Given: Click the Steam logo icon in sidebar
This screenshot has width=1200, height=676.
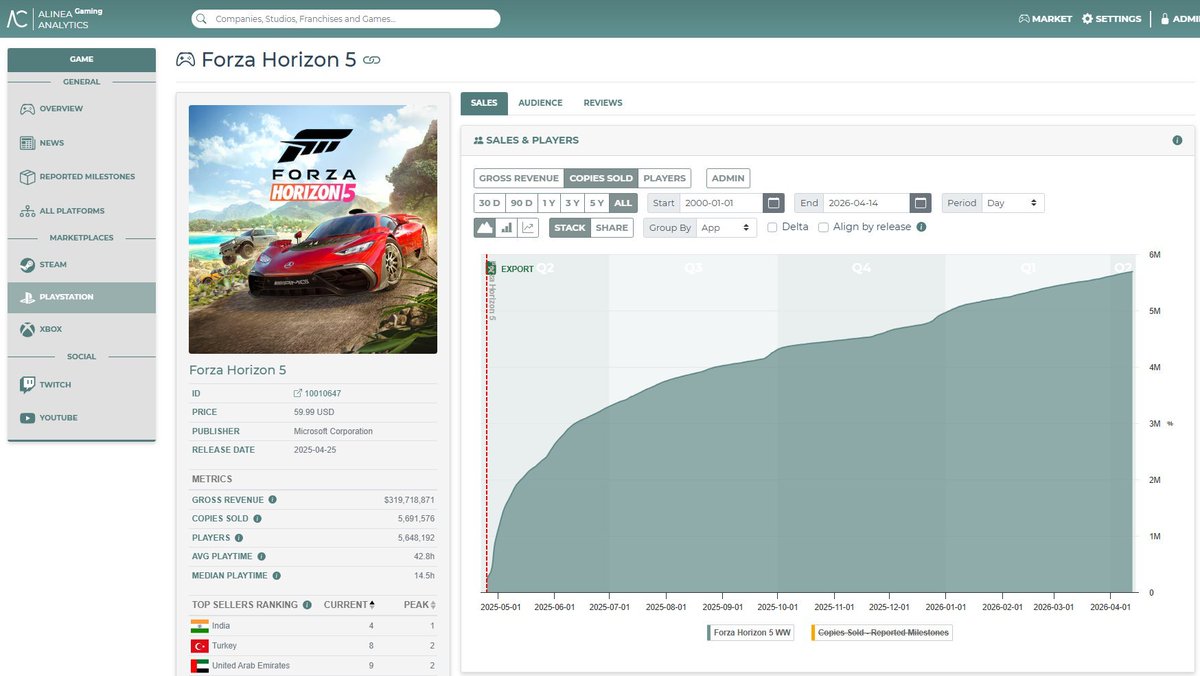Looking at the screenshot, I should pyautogui.click(x=27, y=265).
